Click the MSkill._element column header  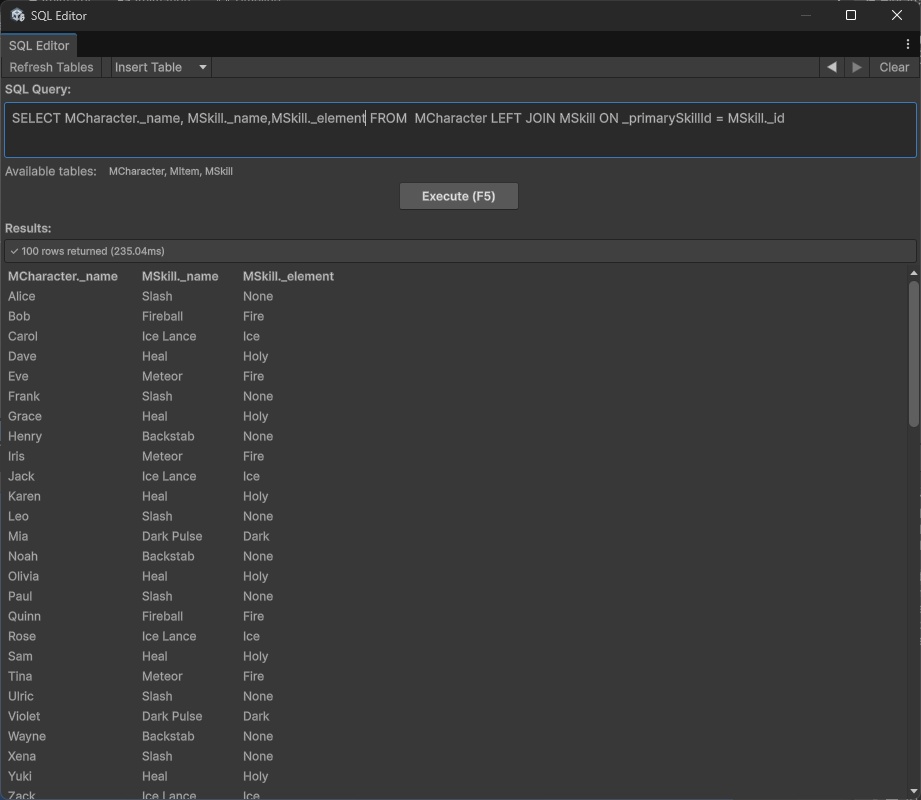point(288,276)
